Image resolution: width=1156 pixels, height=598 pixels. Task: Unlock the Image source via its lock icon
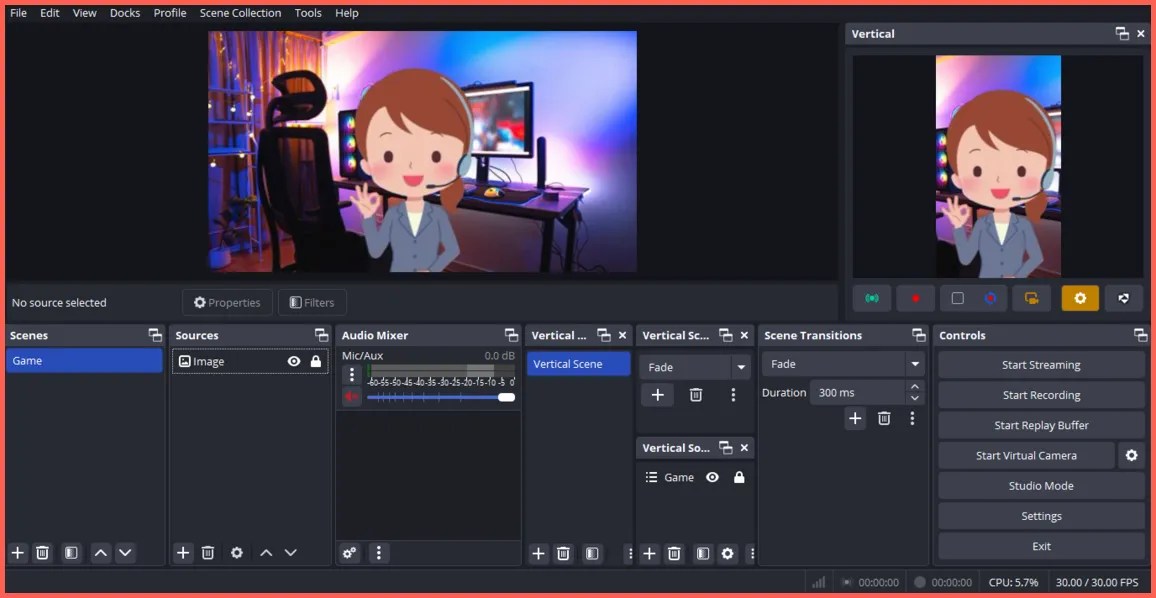(x=316, y=362)
